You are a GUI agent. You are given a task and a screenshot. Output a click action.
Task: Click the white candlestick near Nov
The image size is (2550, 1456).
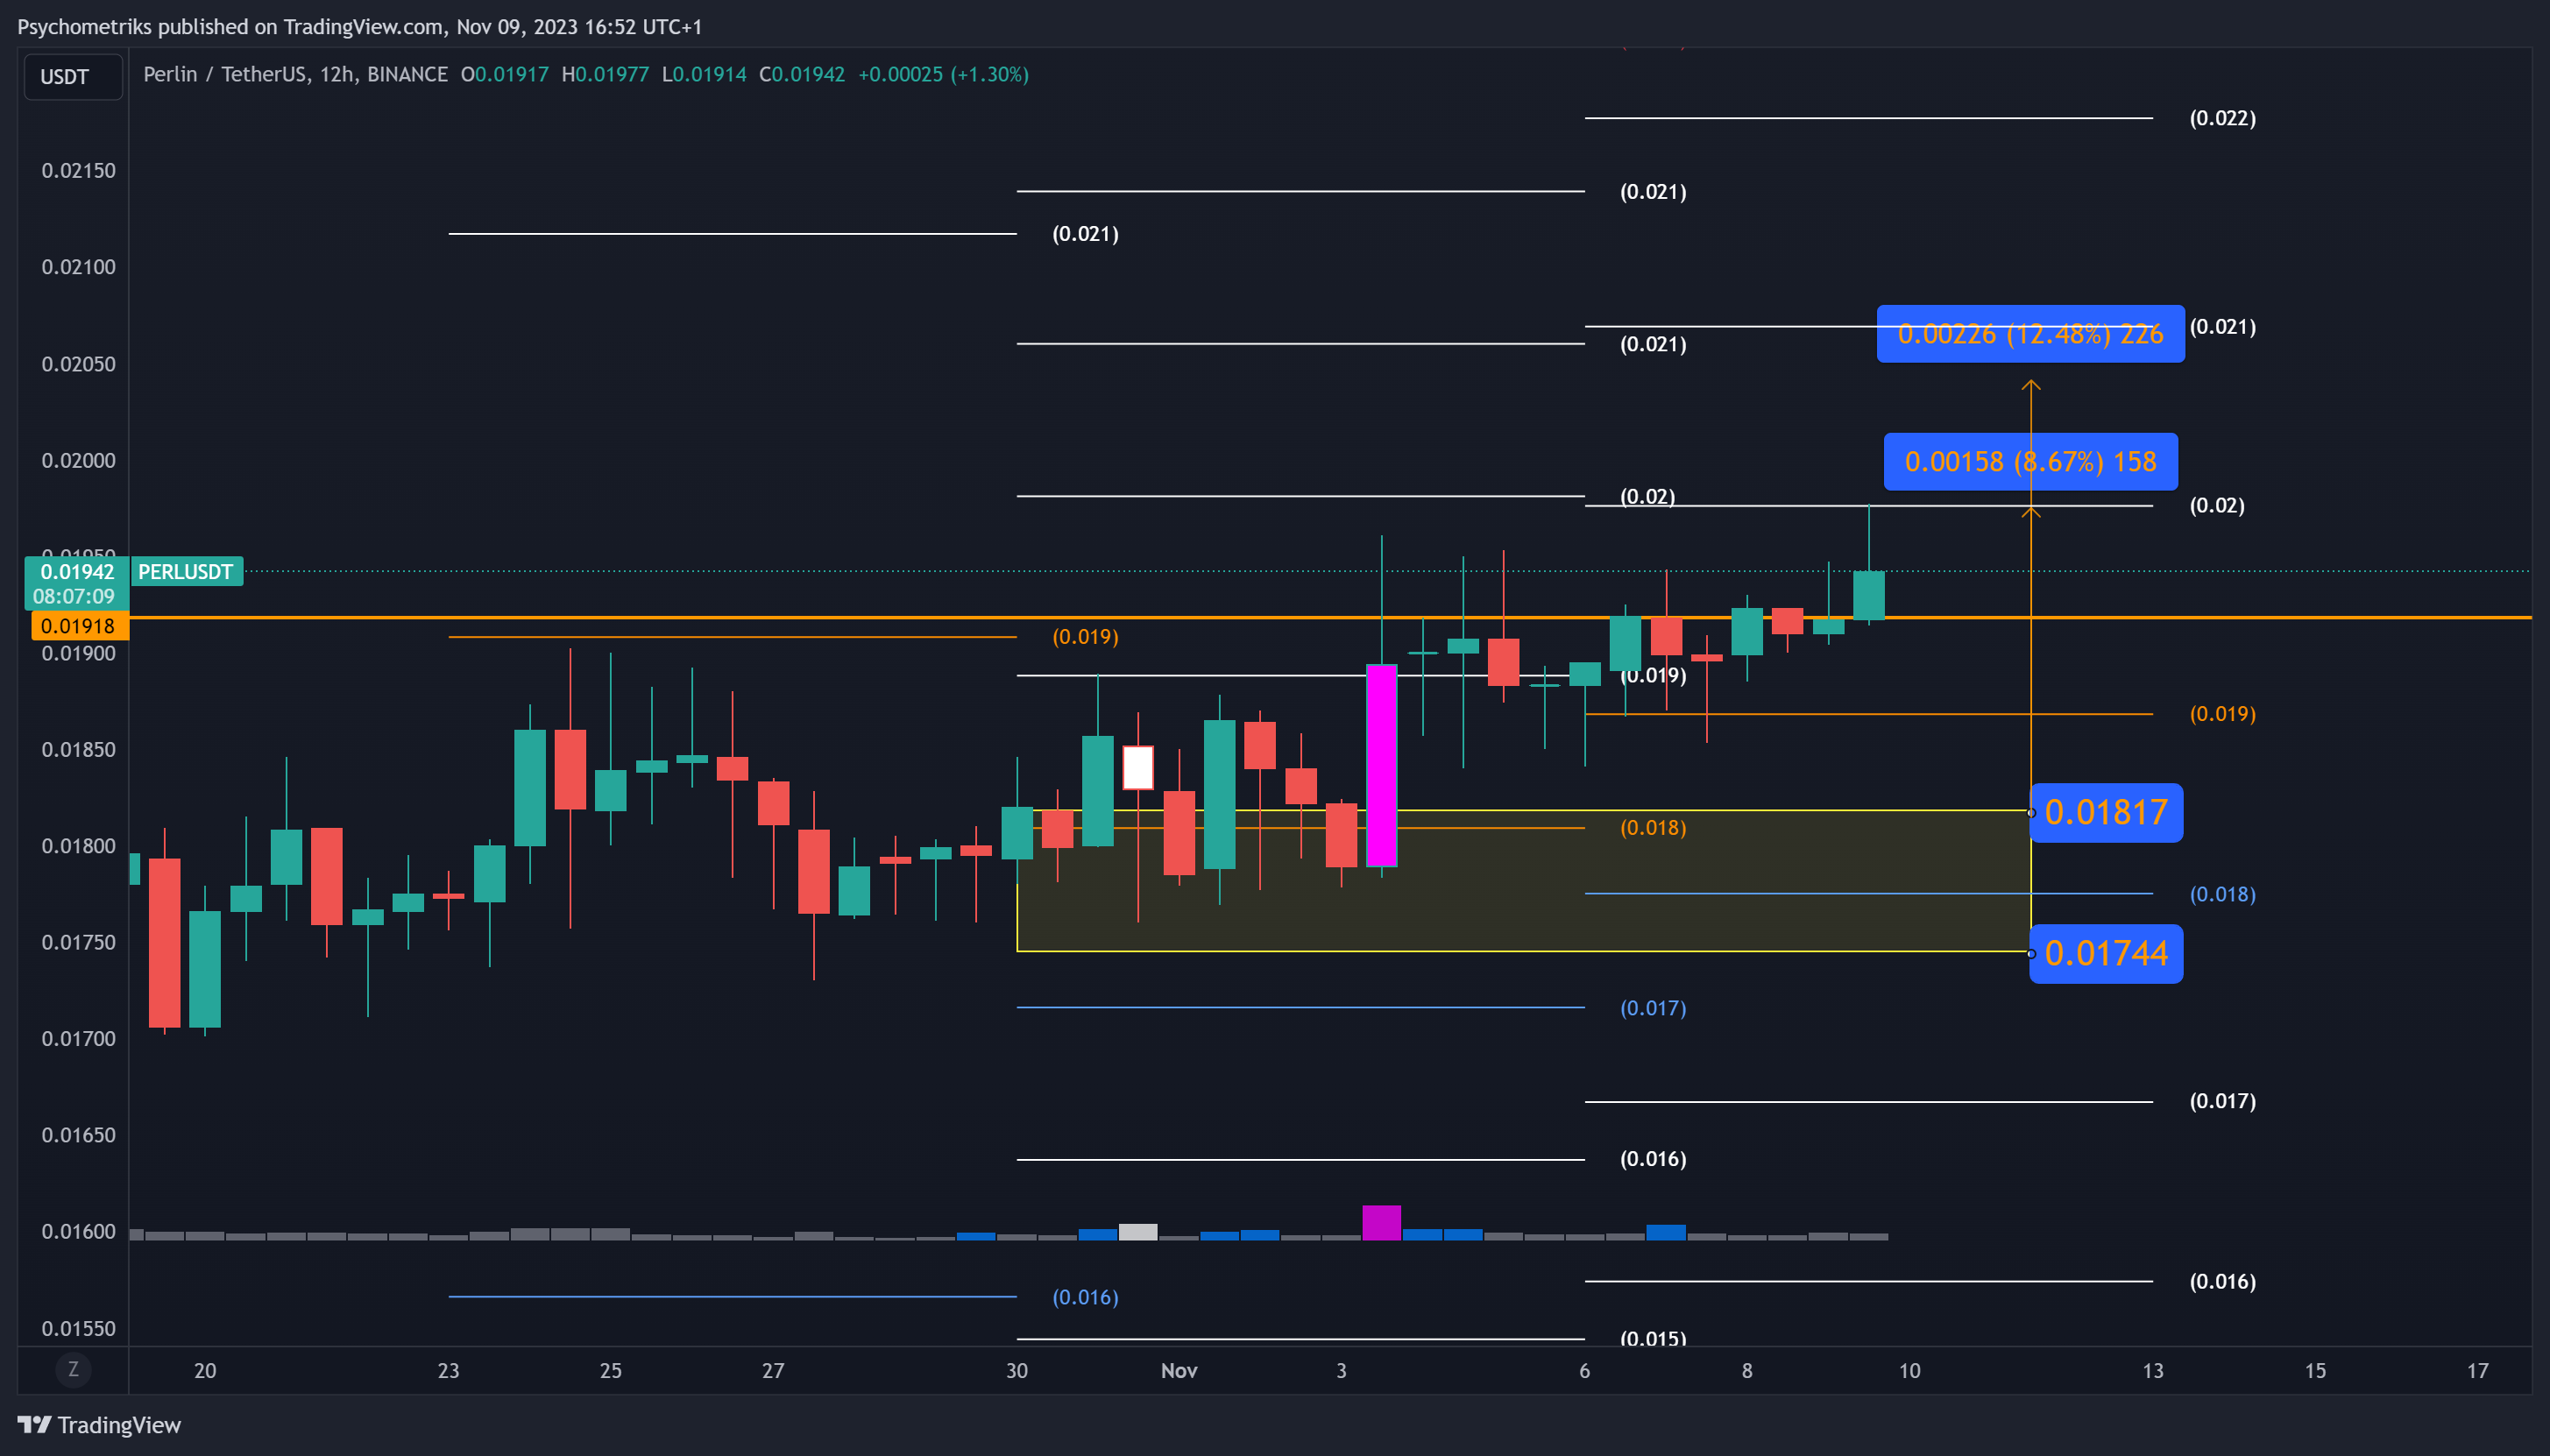tap(1138, 768)
